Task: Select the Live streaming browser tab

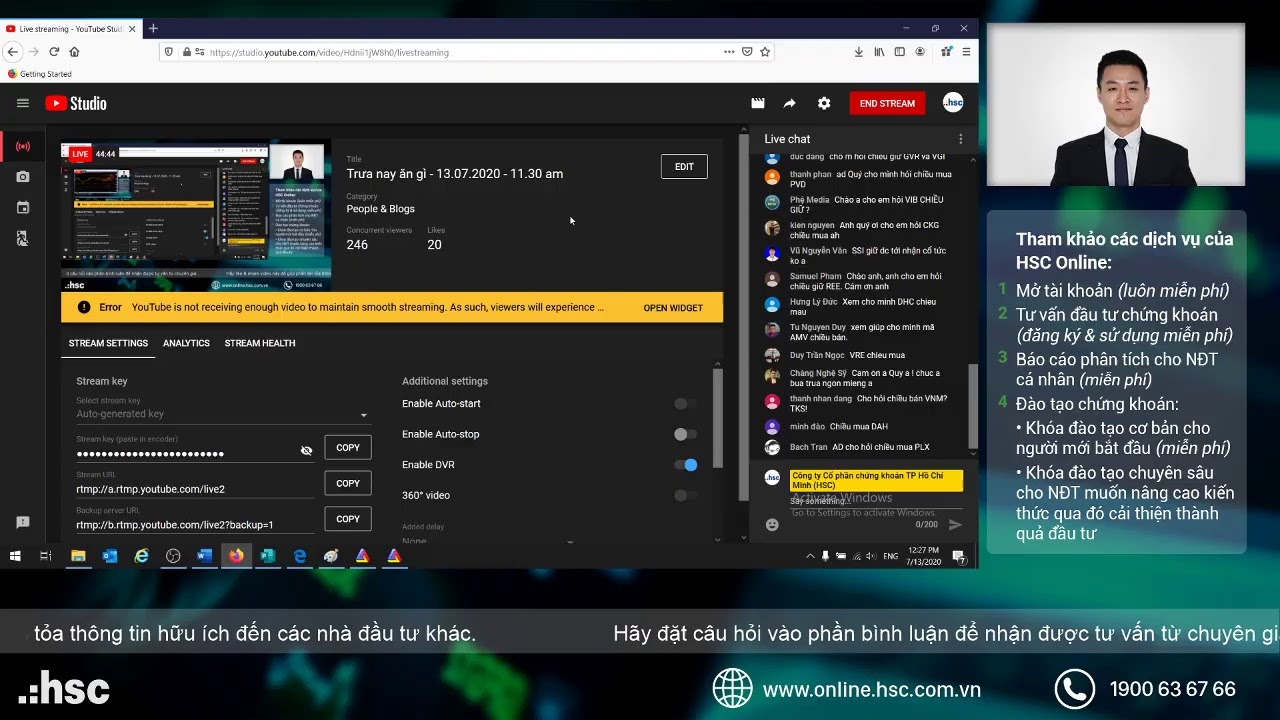Action: tap(70, 29)
